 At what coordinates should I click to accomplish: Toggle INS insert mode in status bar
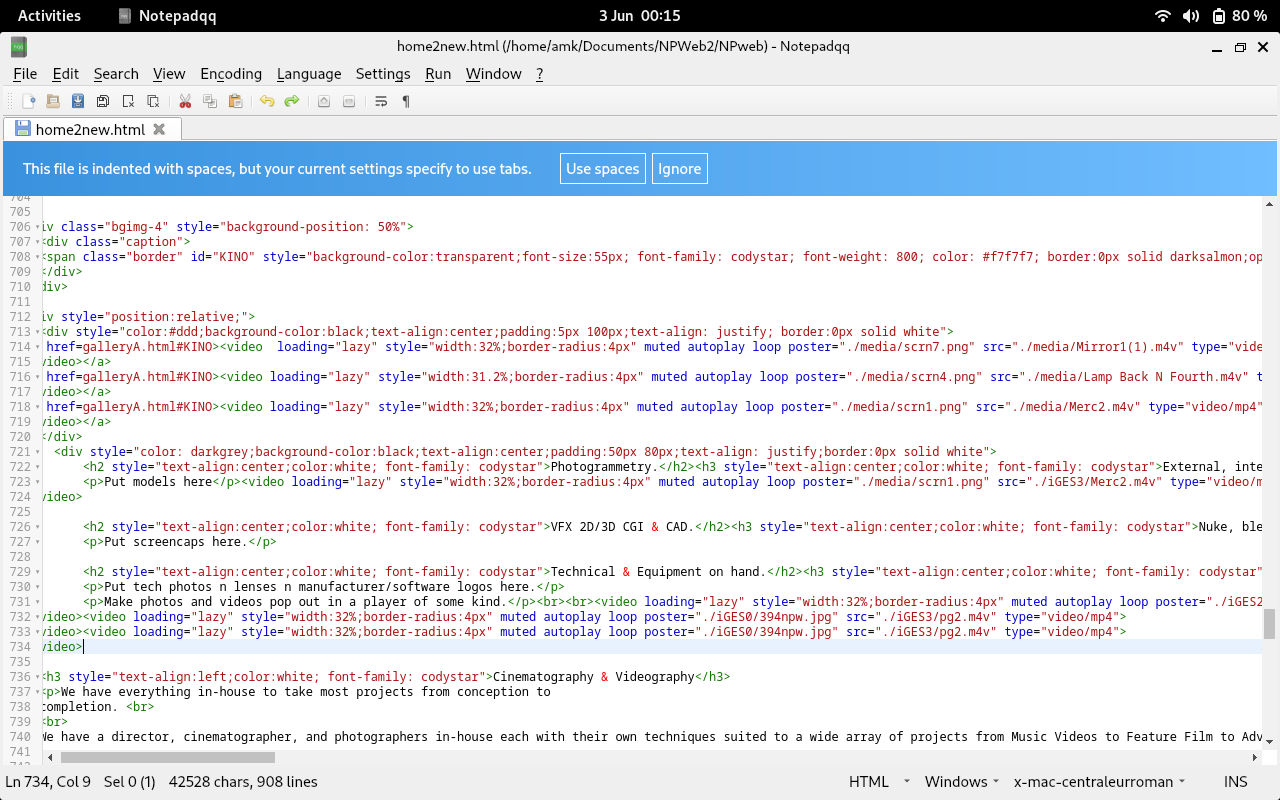(1235, 782)
